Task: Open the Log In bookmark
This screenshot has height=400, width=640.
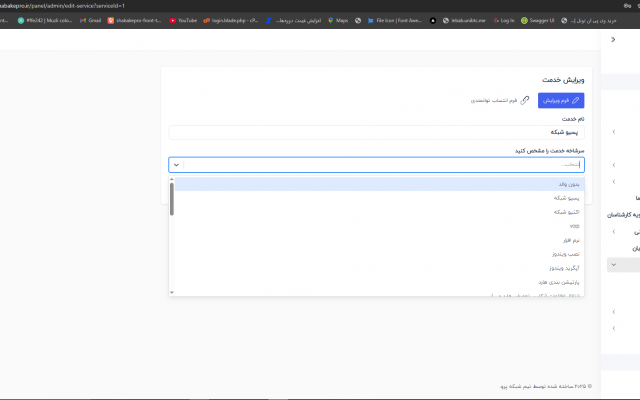Action: pyautogui.click(x=504, y=20)
